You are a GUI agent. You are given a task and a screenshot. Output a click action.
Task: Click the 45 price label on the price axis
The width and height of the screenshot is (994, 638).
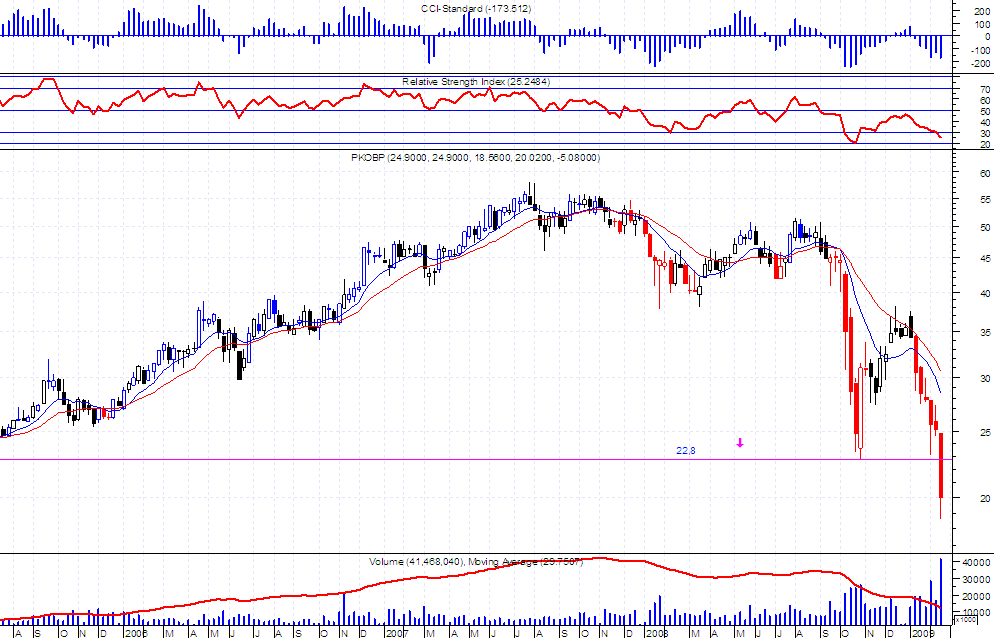[985, 259]
